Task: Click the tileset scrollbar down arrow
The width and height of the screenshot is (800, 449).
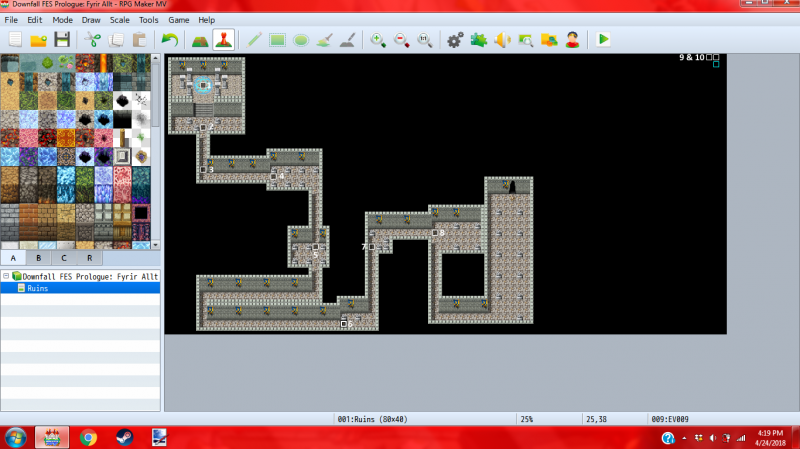Action: tap(156, 245)
